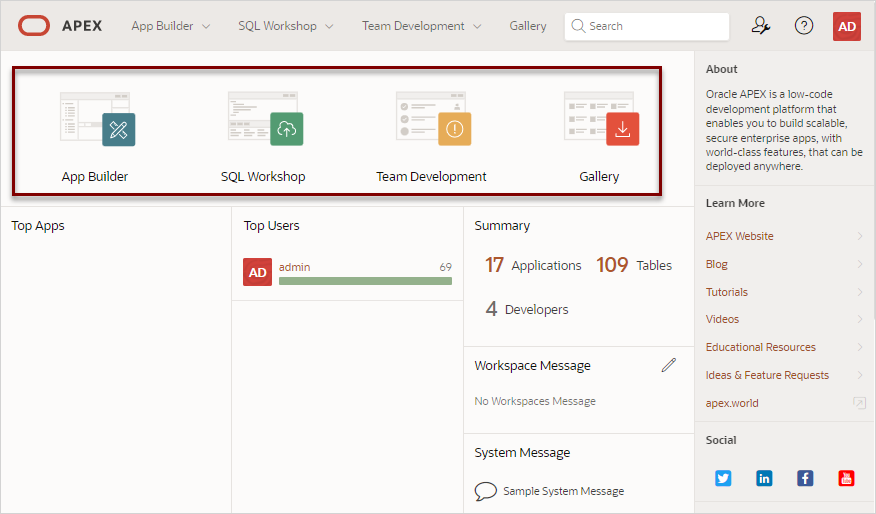Open Ideas & Feature Requests link

coord(767,375)
